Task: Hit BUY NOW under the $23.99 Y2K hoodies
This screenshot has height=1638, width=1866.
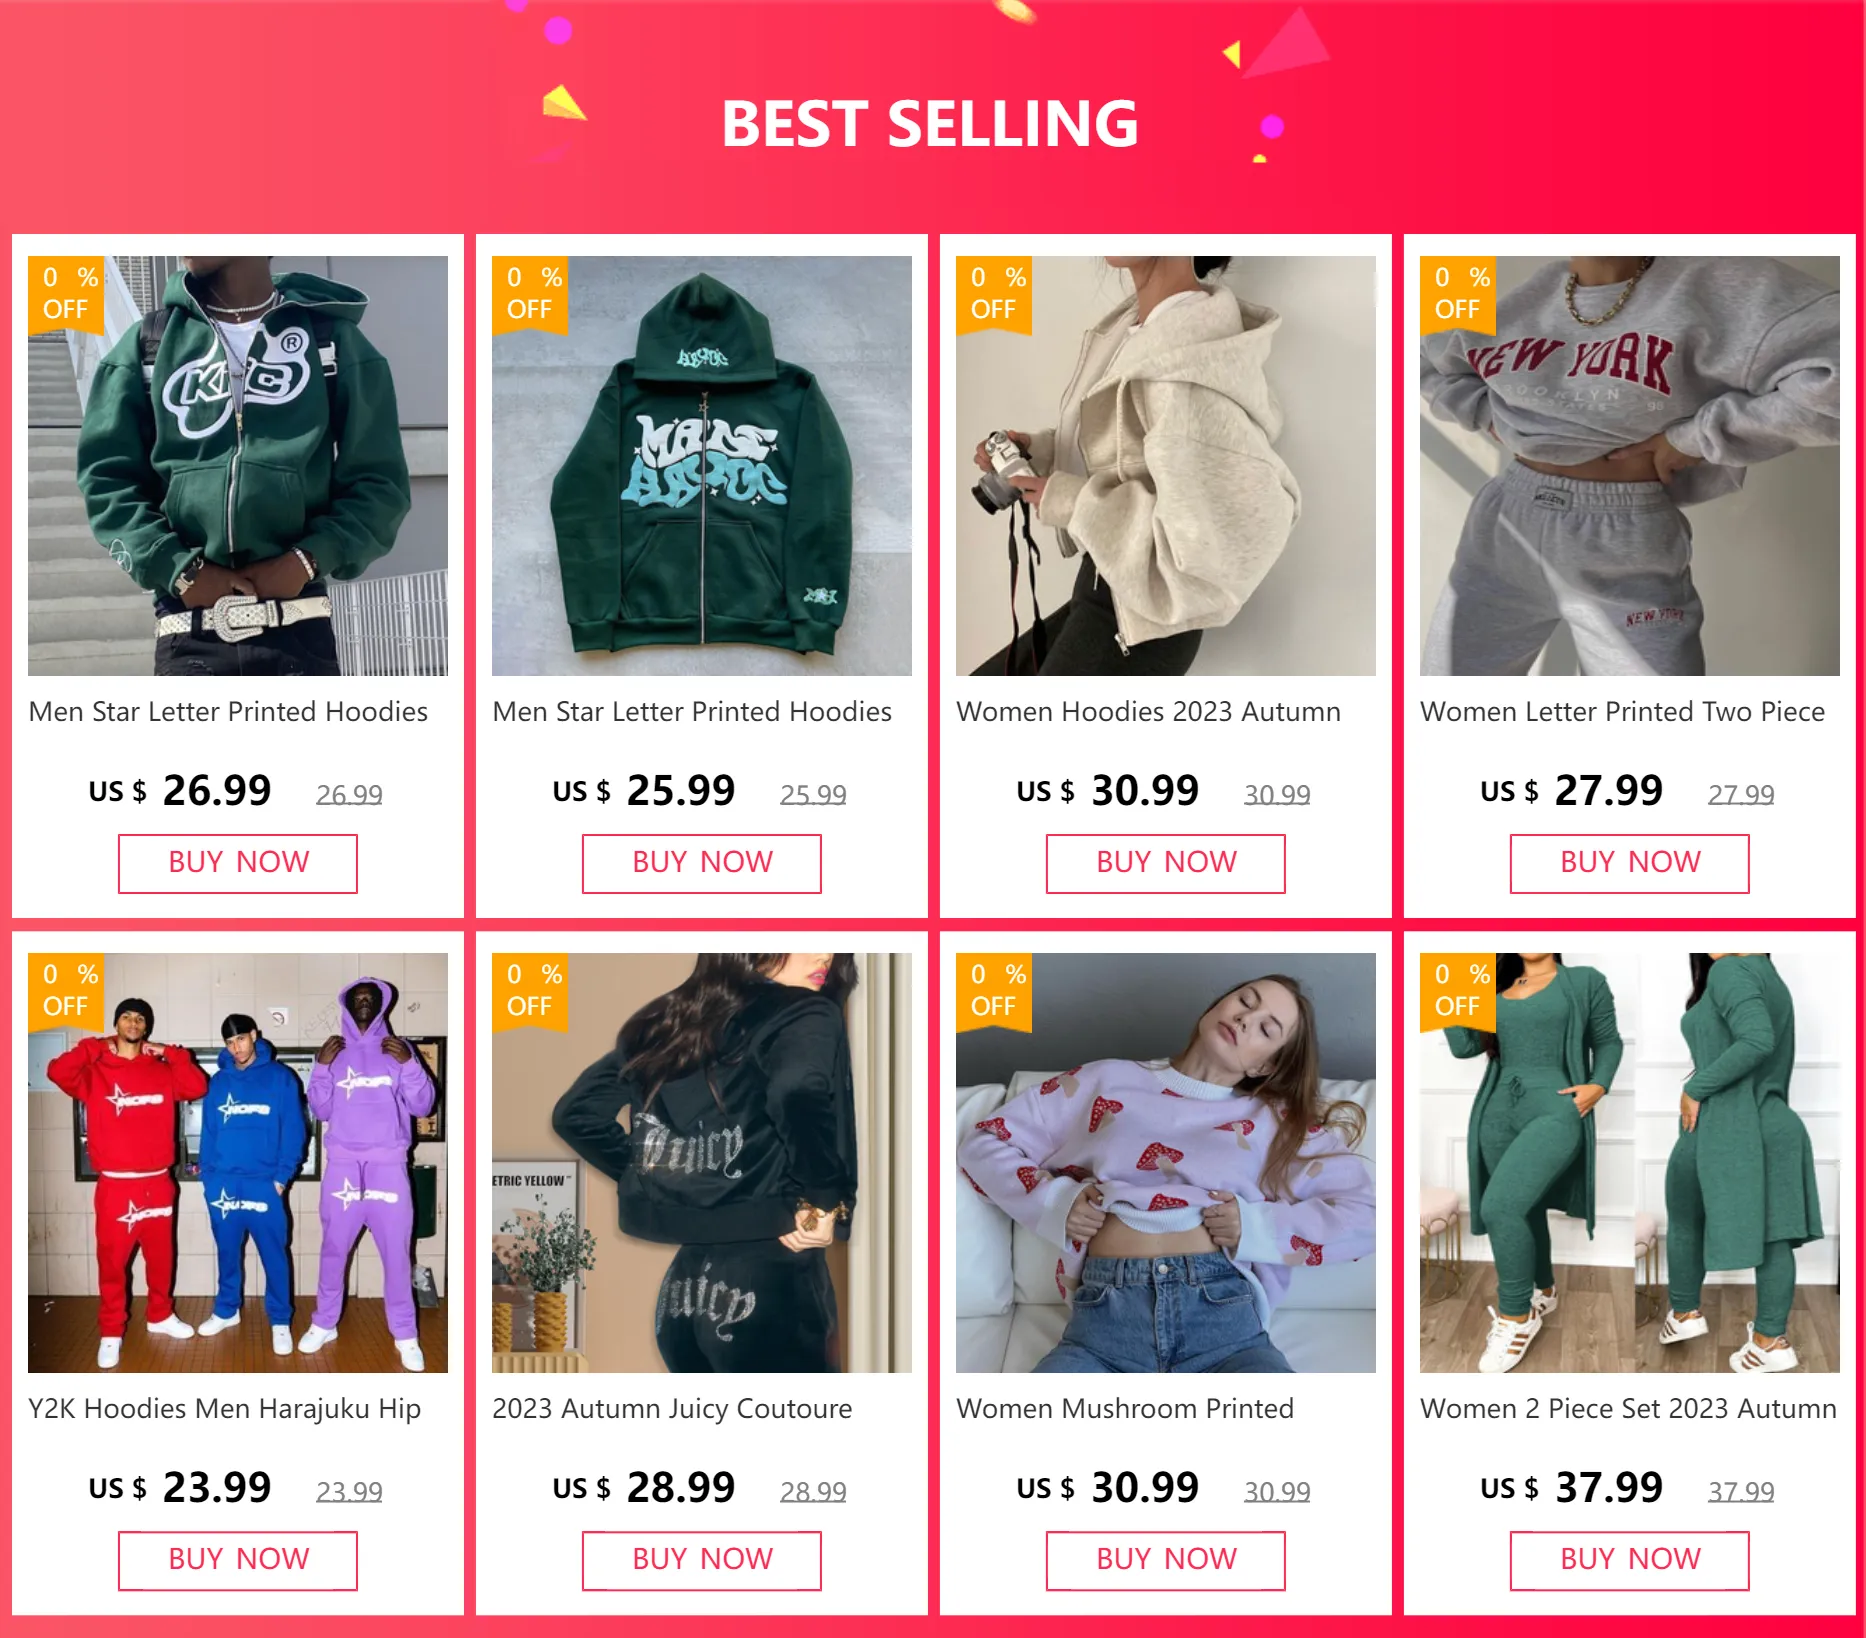Action: pyautogui.click(x=238, y=1560)
